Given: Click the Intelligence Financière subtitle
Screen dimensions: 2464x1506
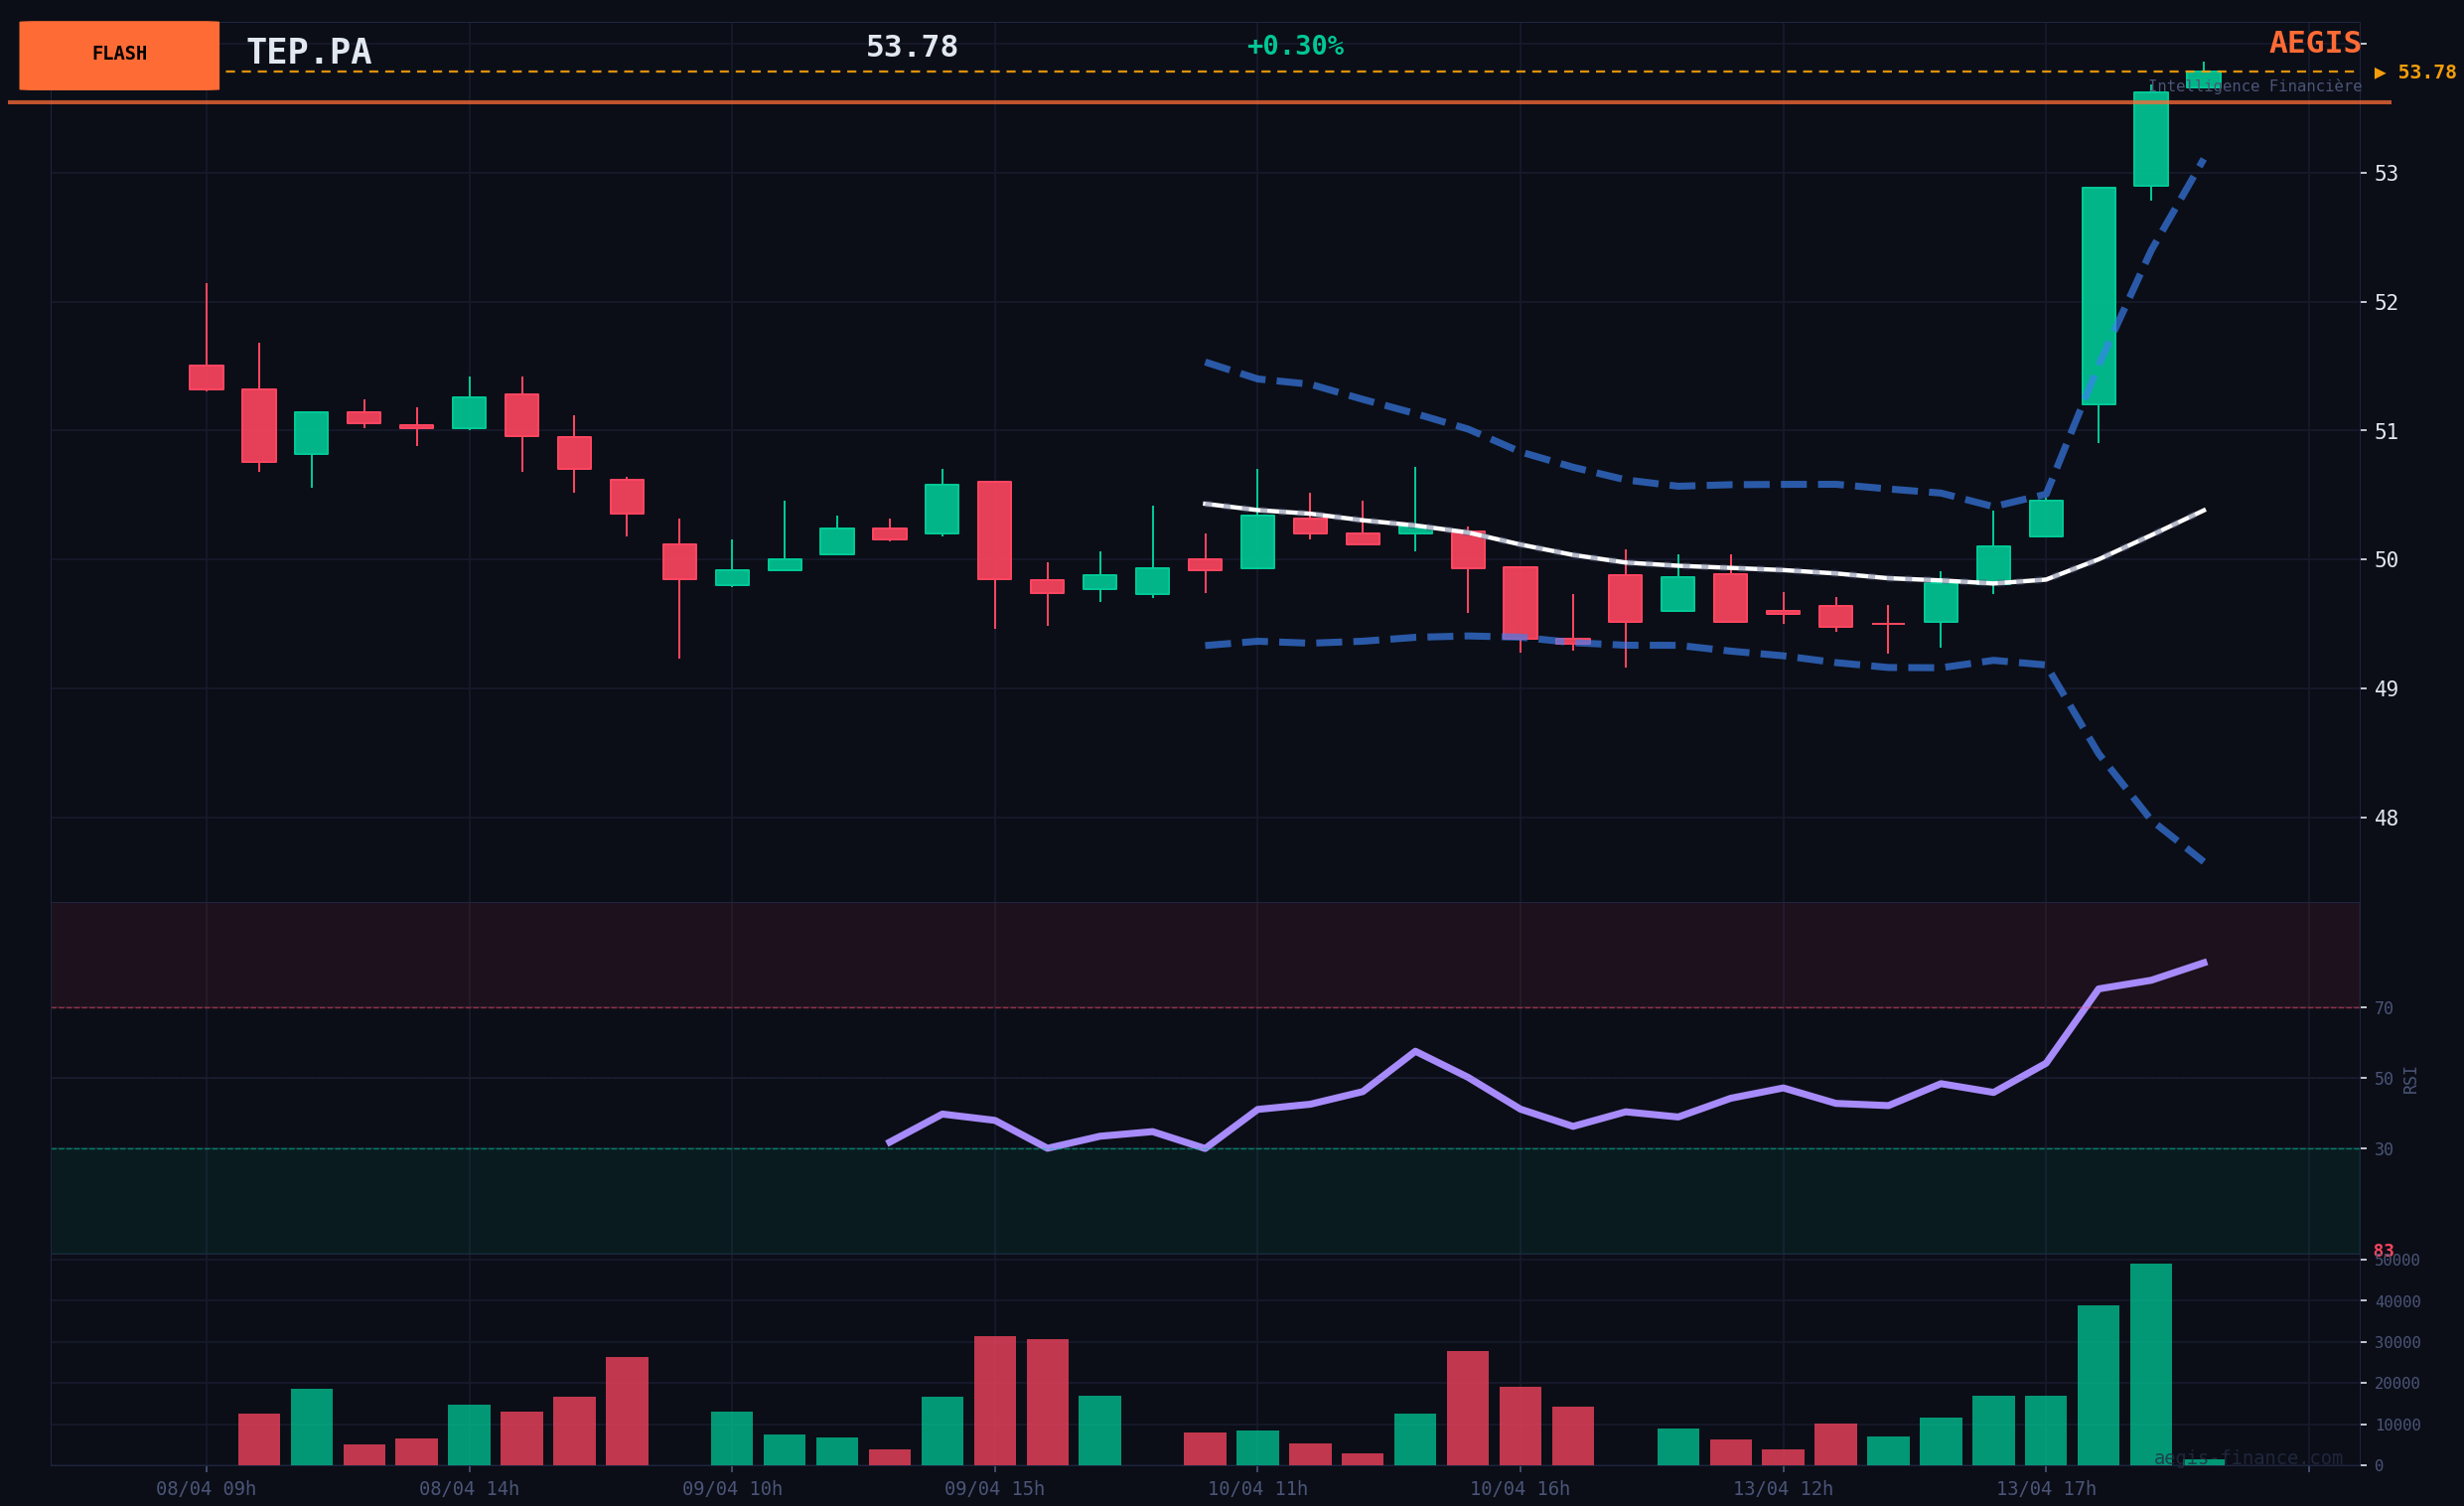Looking at the screenshot, I should (2254, 87).
